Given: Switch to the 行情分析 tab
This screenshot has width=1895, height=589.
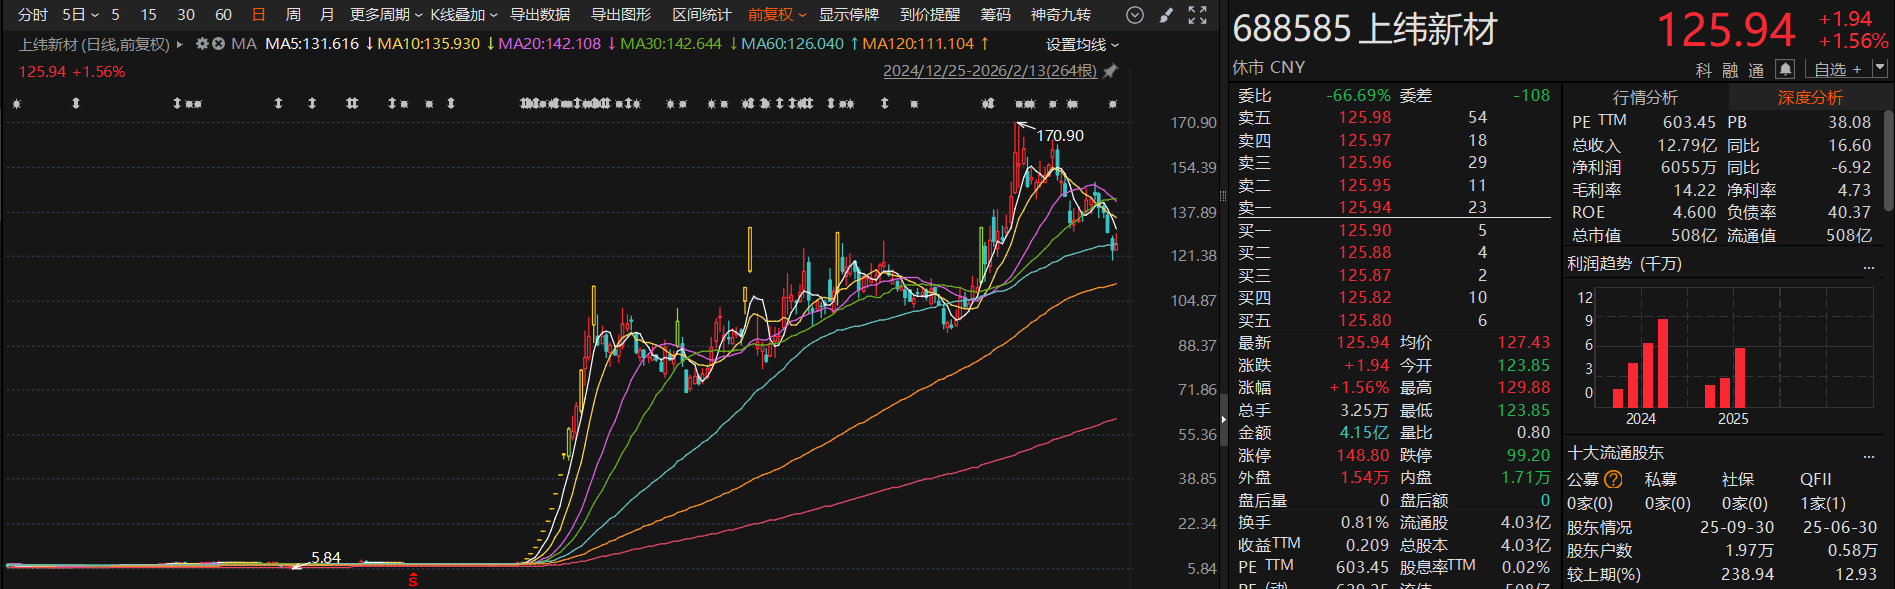Looking at the screenshot, I should click(x=1645, y=97).
